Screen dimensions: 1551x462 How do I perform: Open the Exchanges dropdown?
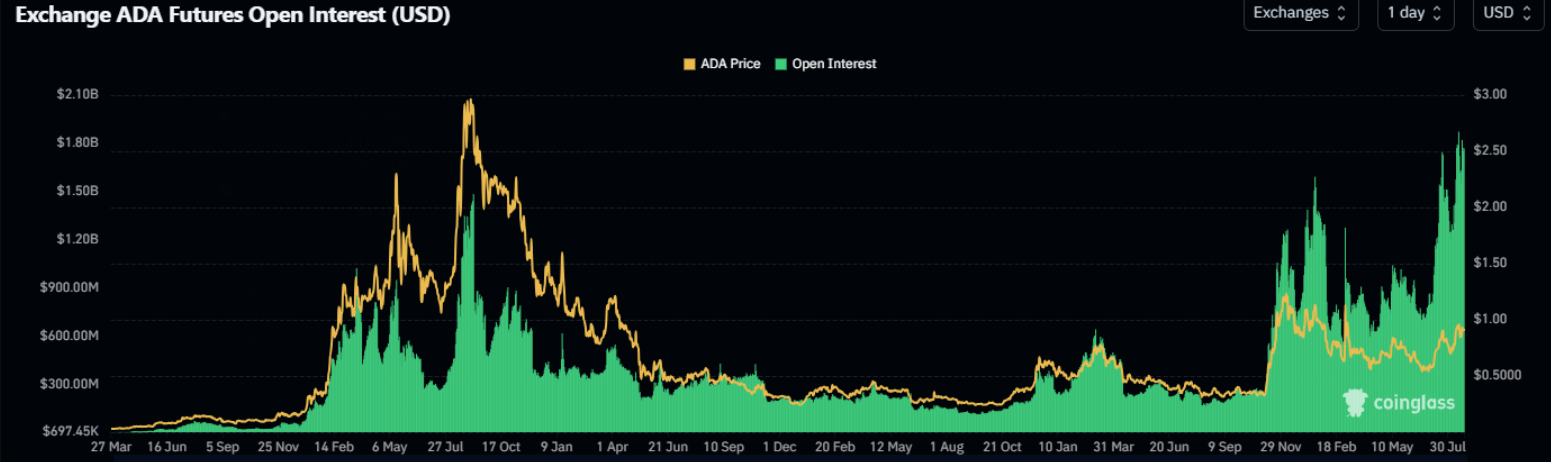tap(1301, 13)
